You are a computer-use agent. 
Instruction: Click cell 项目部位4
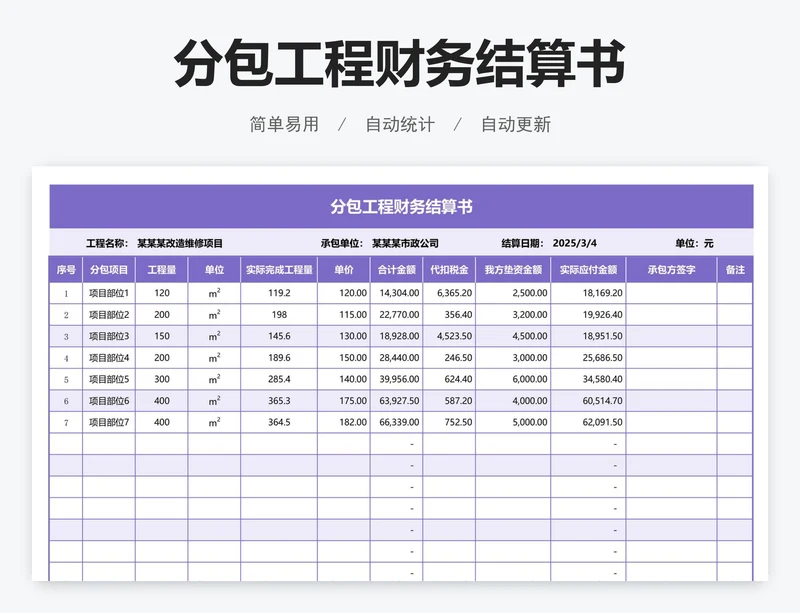[109, 358]
